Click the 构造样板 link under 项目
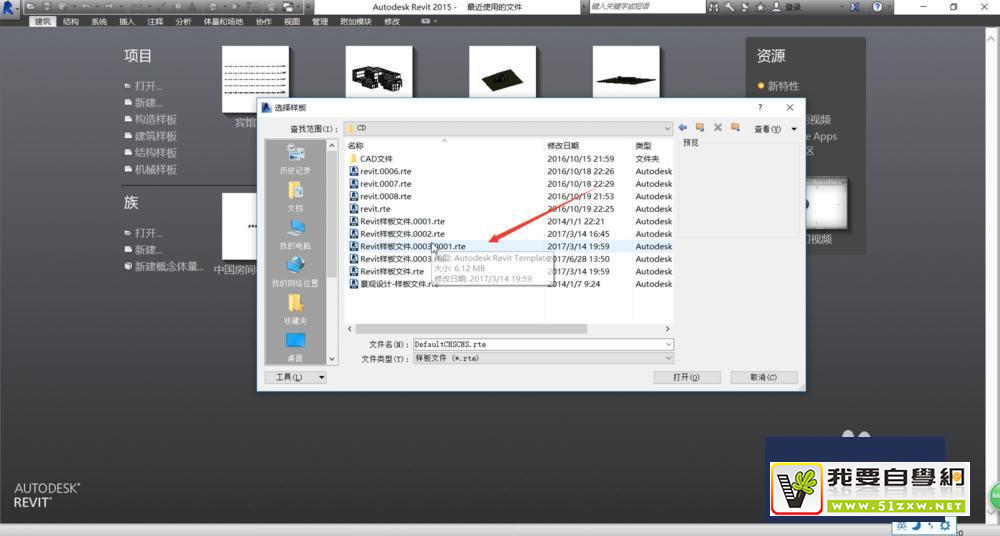Image resolution: width=1000 pixels, height=536 pixels. (156, 119)
